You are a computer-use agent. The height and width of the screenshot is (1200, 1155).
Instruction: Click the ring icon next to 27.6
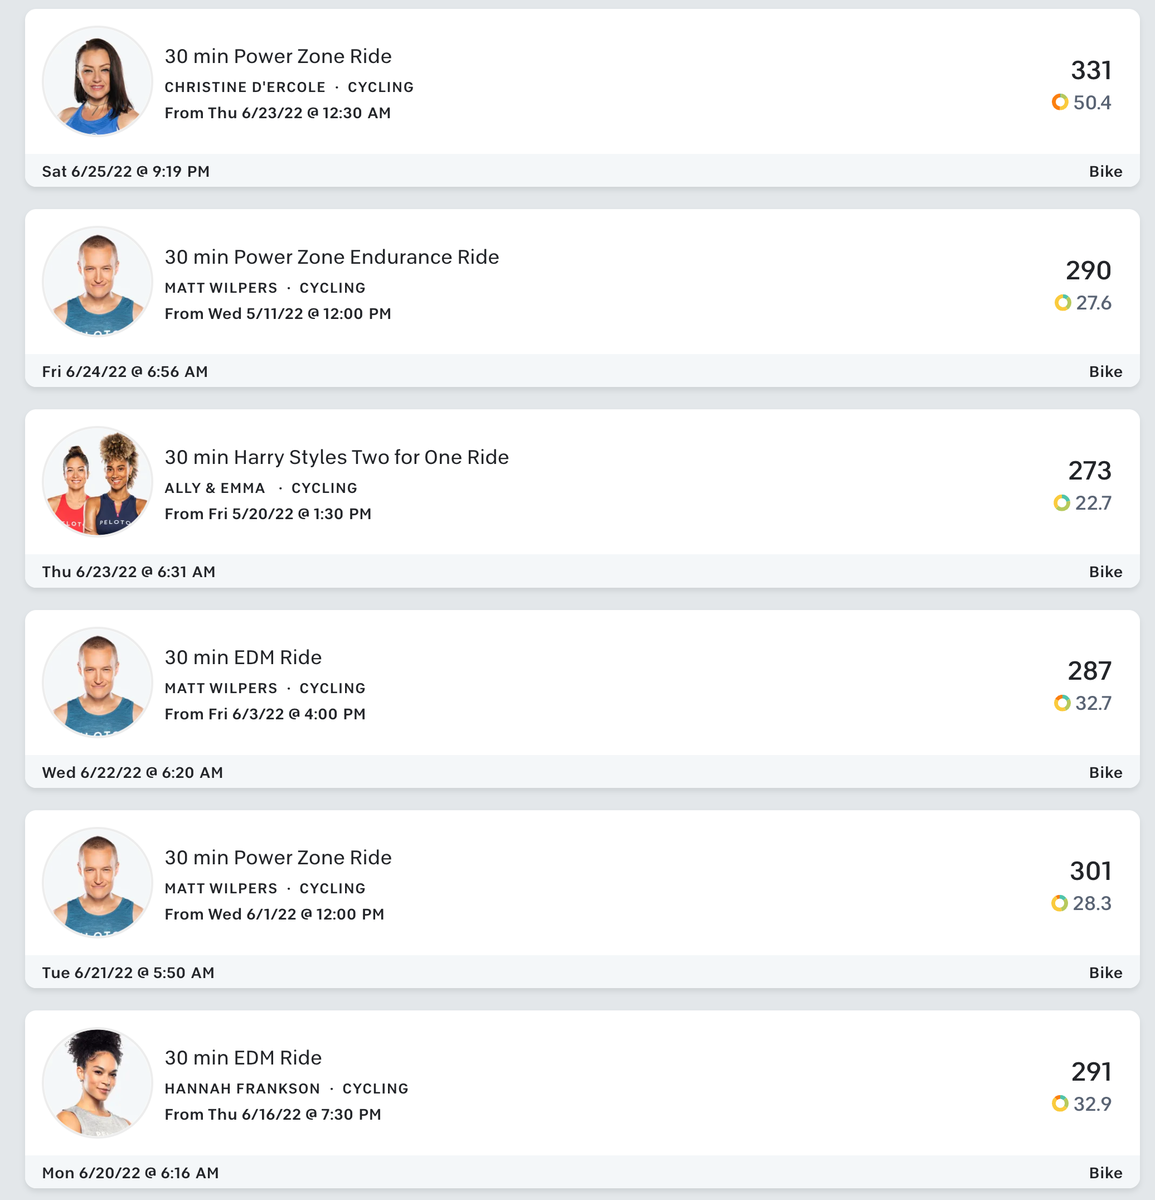click(x=1063, y=303)
